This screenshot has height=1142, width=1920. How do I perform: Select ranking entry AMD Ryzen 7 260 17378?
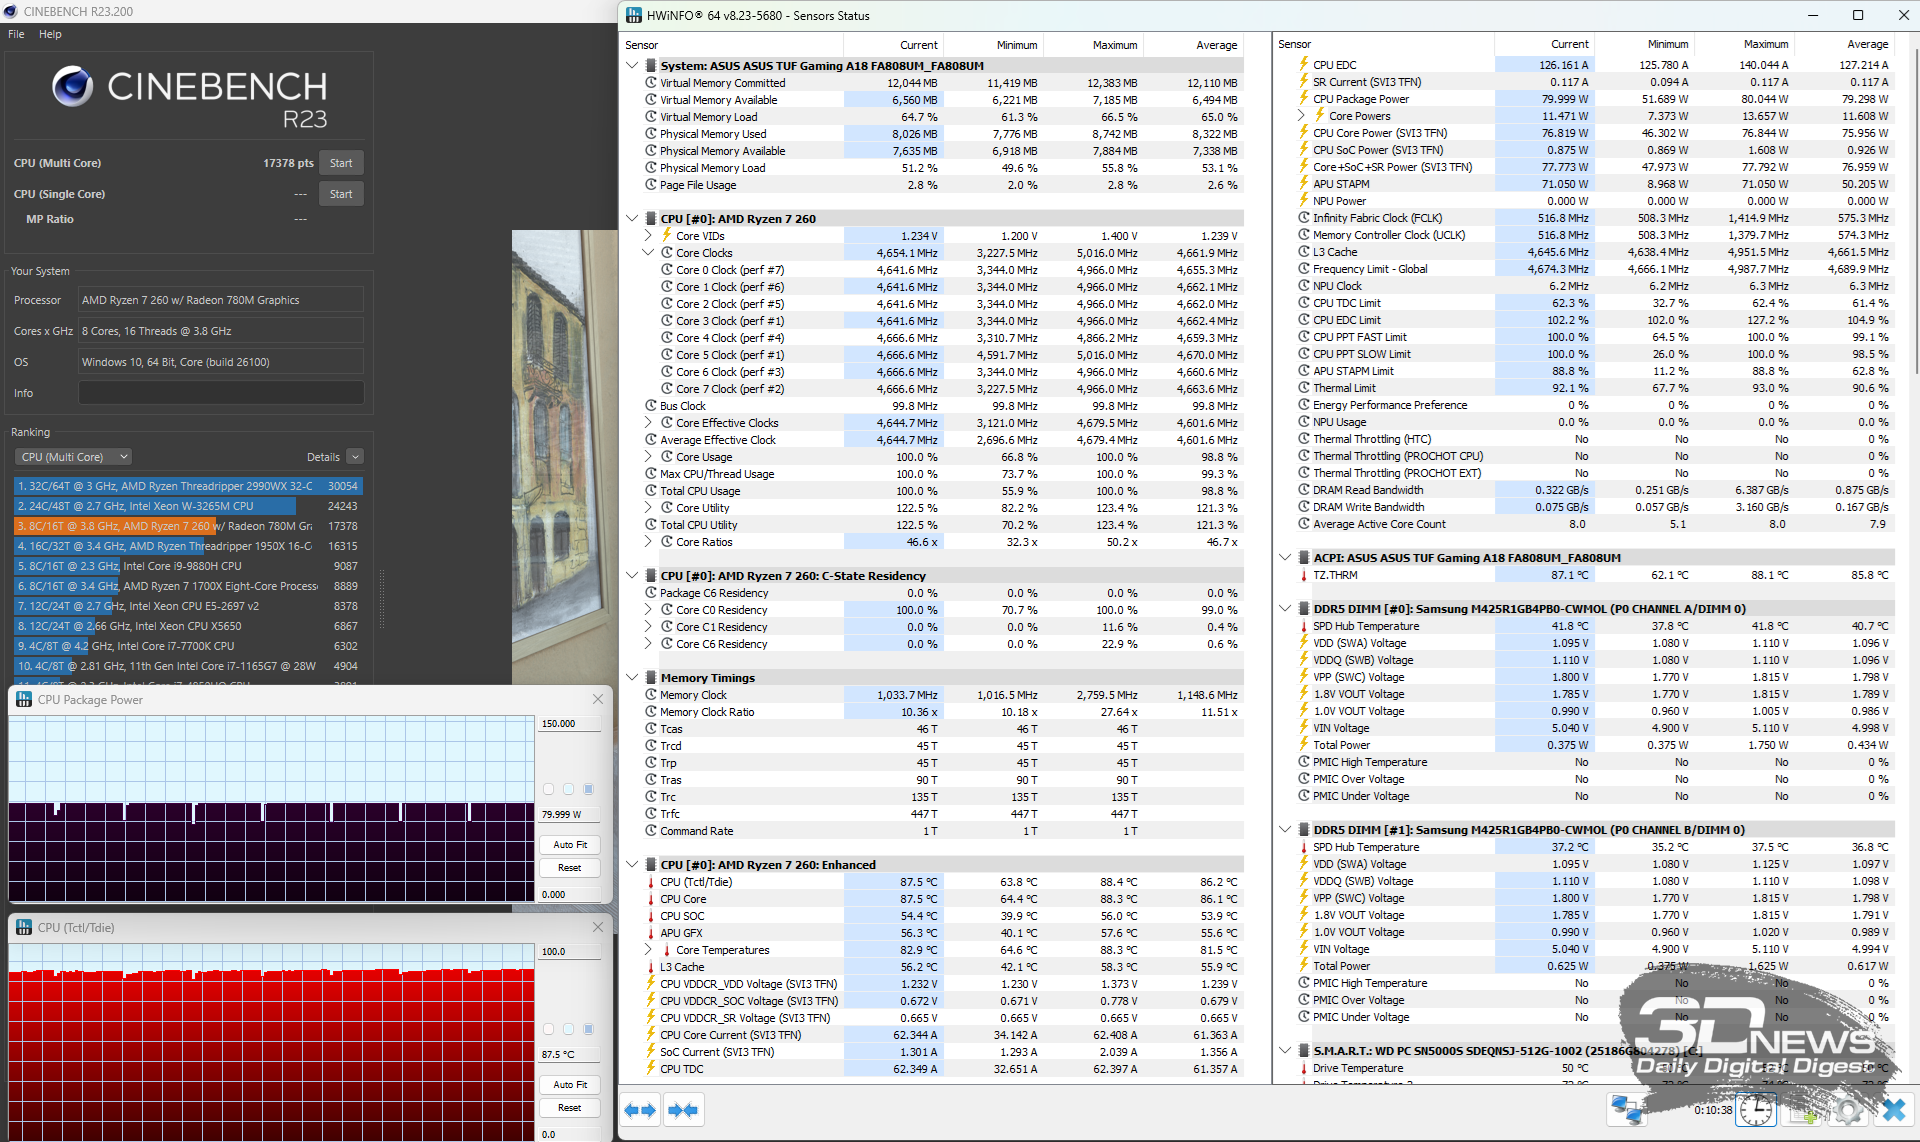pos(188,526)
